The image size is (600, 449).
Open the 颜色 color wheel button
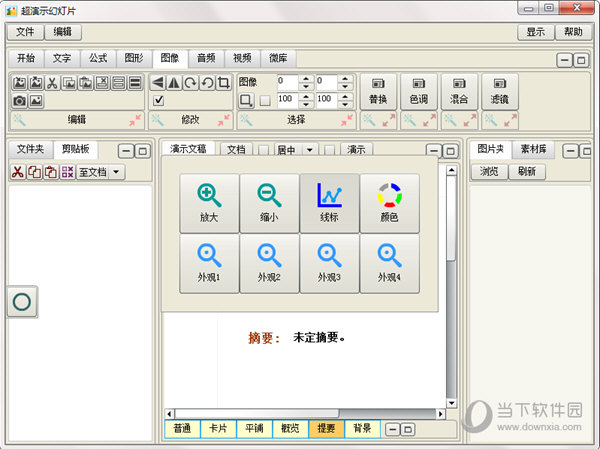[389, 203]
